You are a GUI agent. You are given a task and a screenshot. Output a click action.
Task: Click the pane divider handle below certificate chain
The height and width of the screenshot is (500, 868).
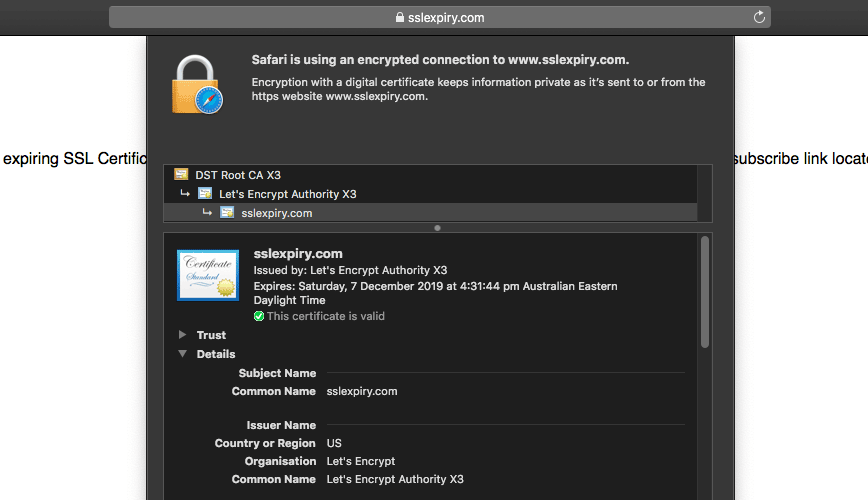click(437, 228)
